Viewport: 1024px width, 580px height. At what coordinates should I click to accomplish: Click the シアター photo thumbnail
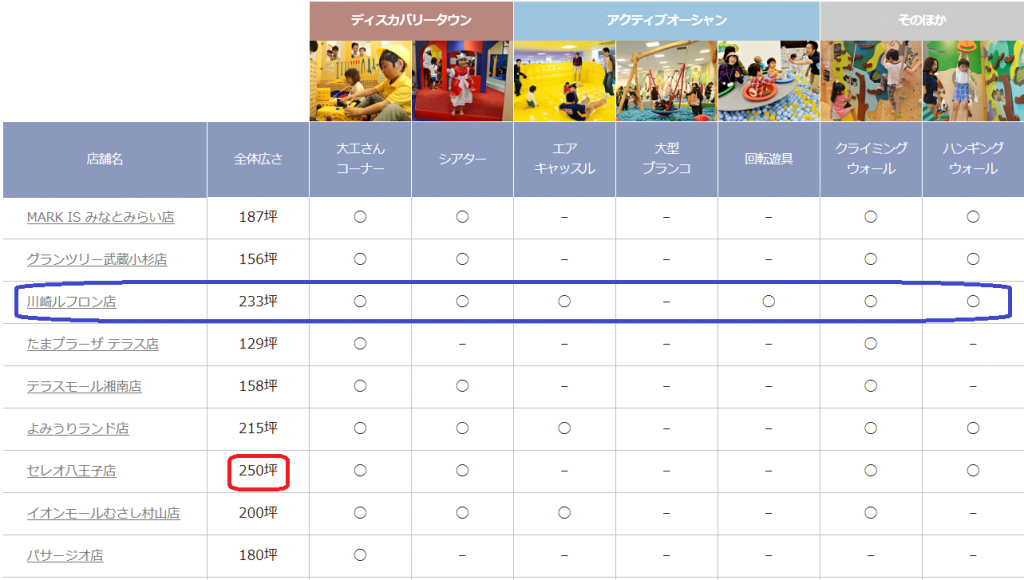tap(462, 81)
